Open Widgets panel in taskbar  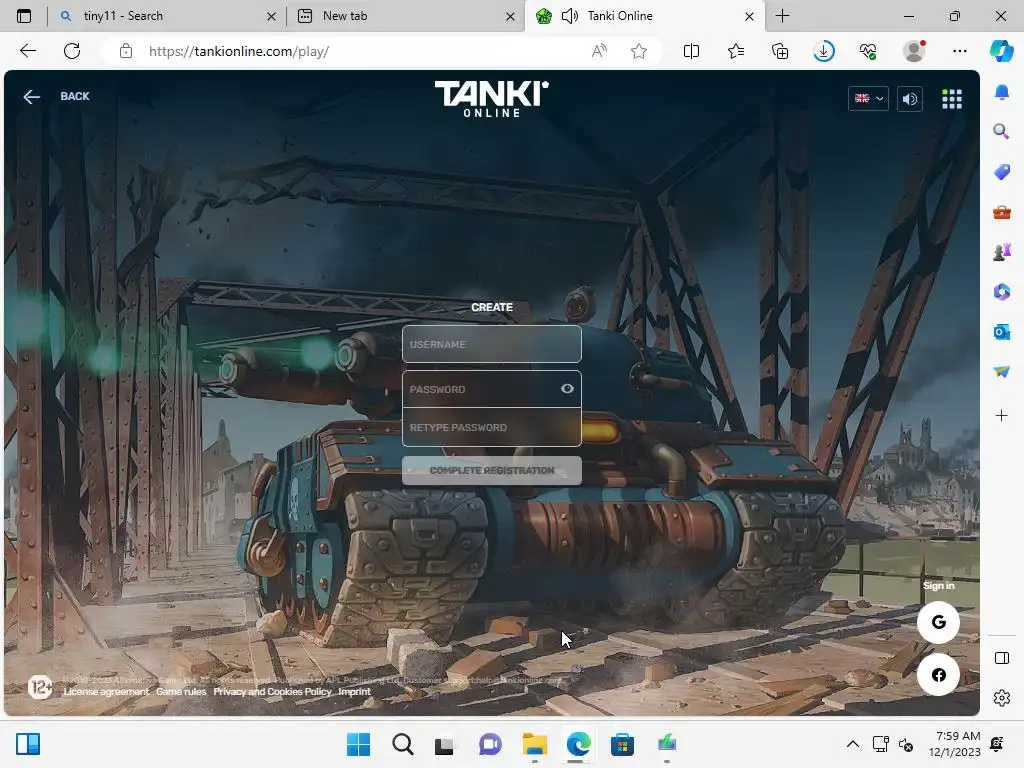pyautogui.click(x=28, y=744)
